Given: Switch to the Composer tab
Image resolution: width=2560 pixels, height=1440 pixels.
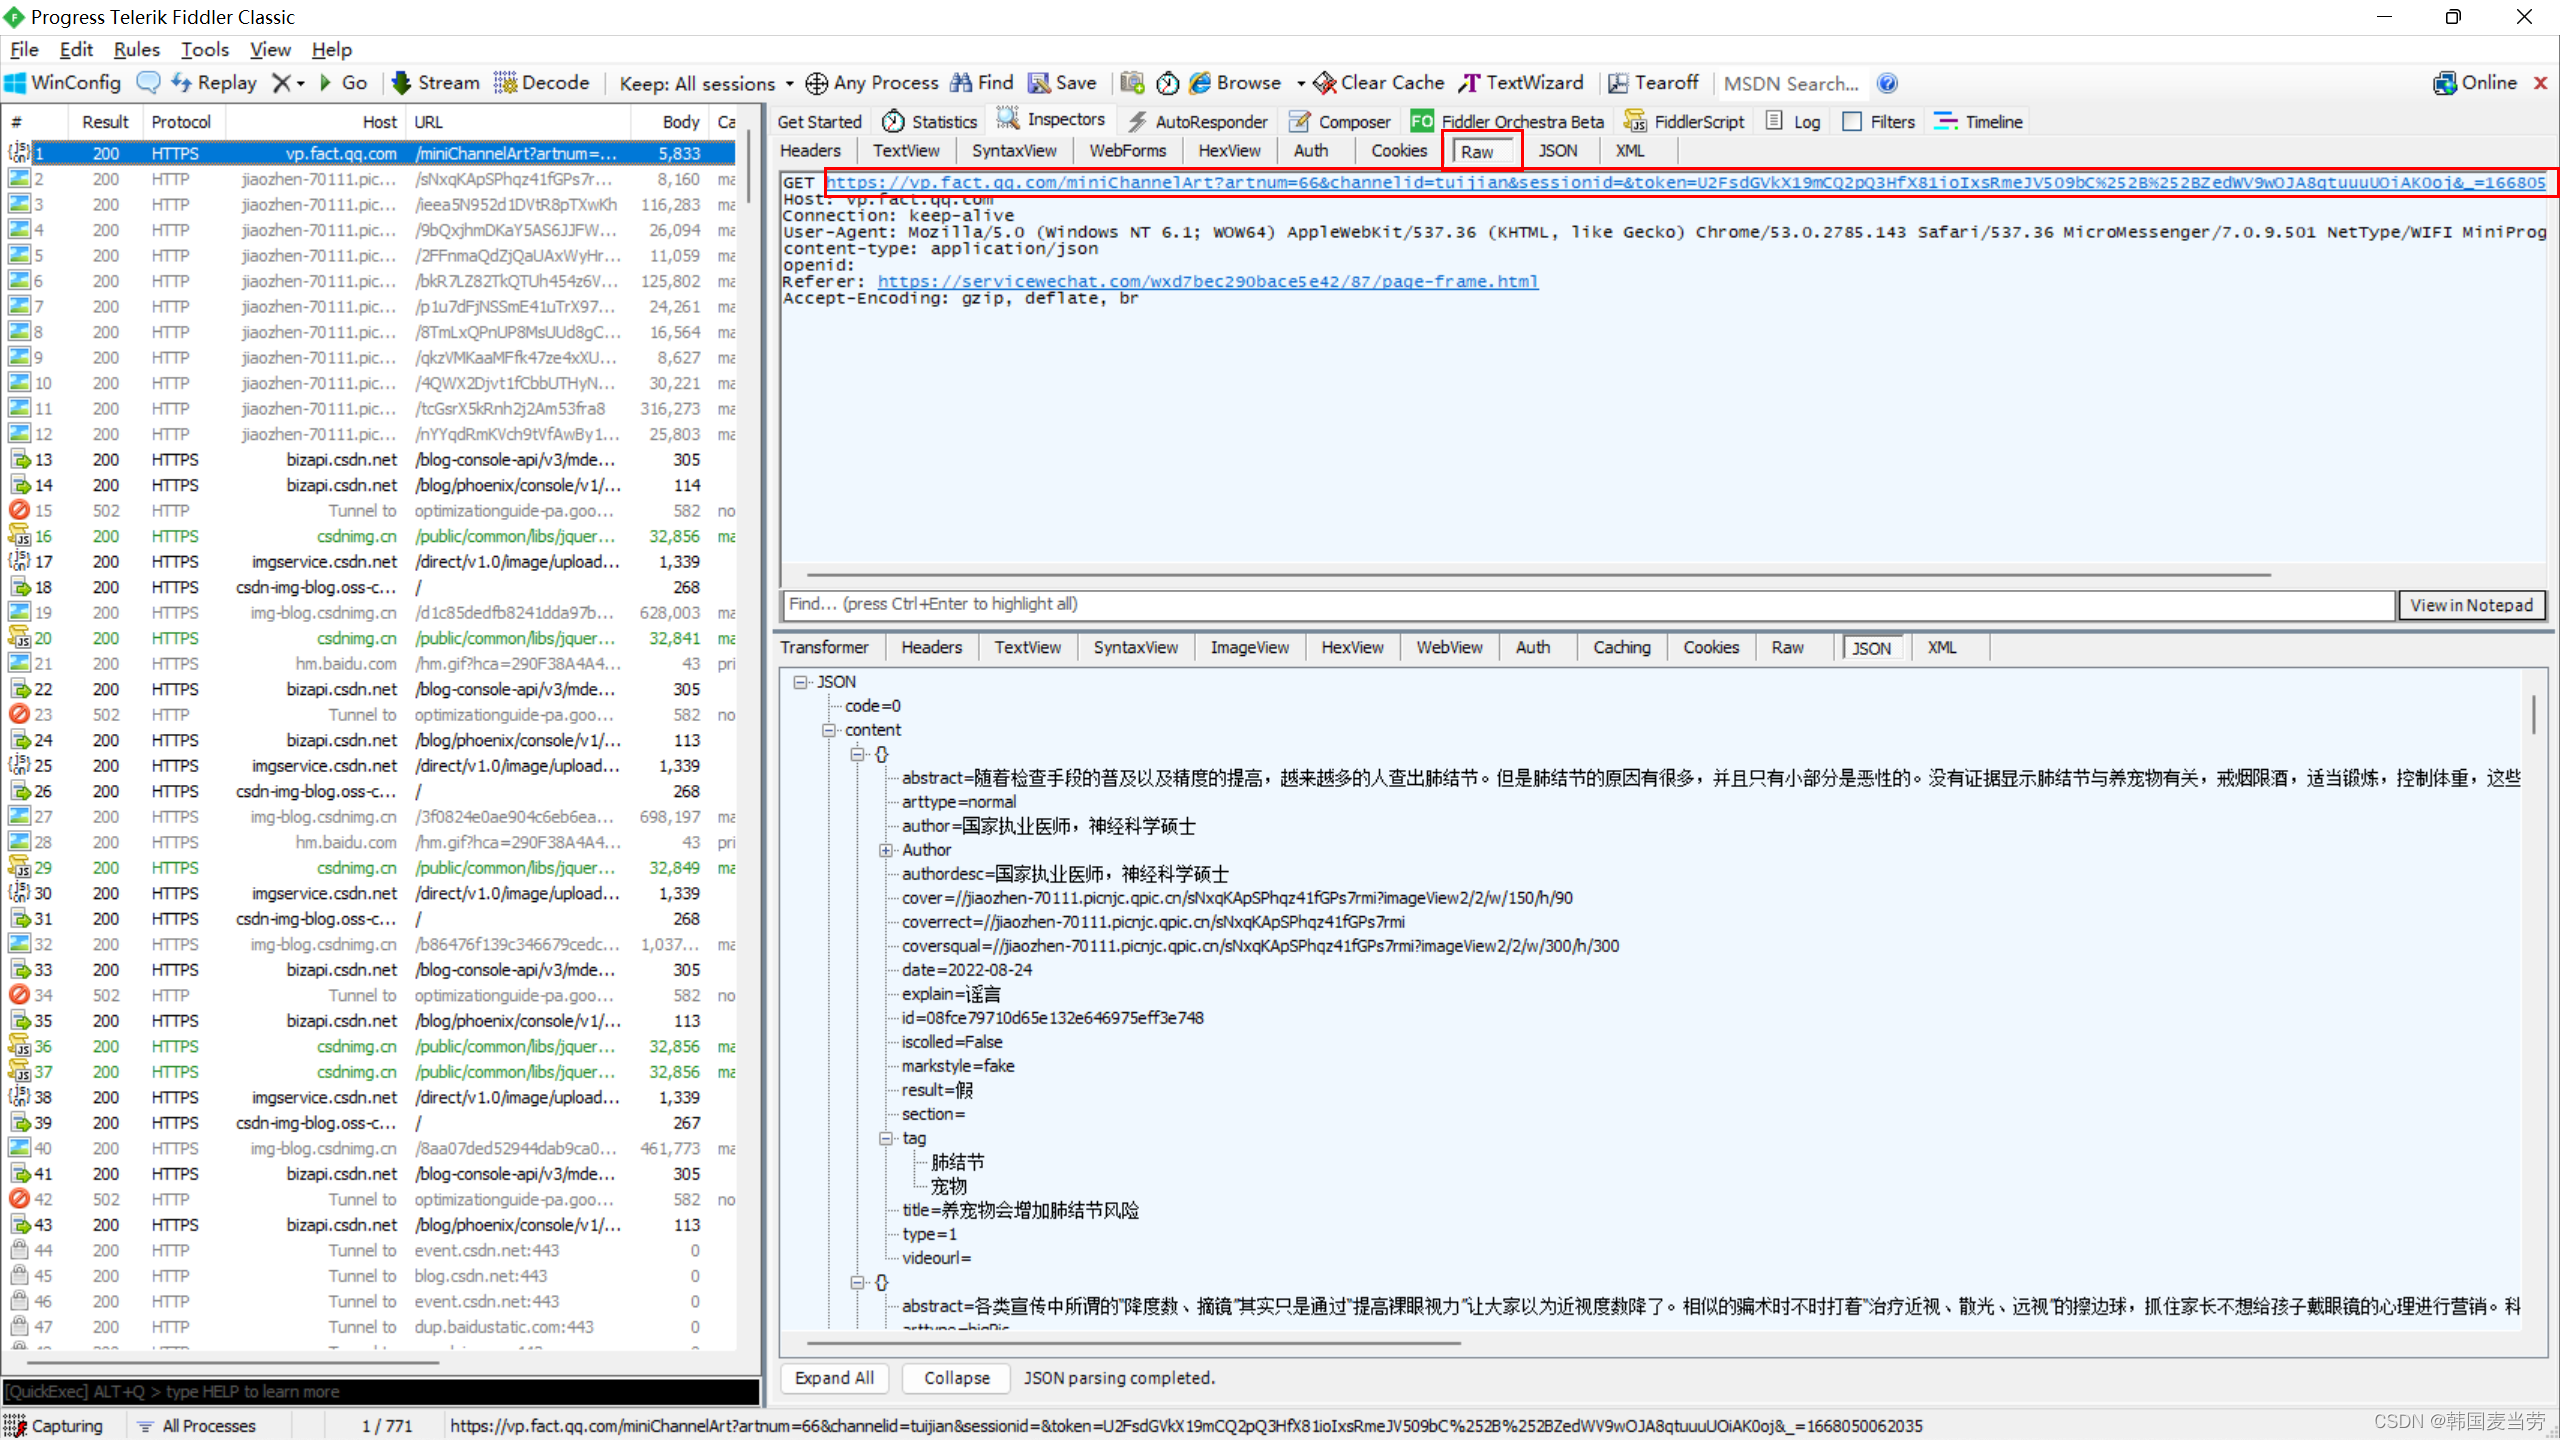Looking at the screenshot, I should [x=1340, y=121].
